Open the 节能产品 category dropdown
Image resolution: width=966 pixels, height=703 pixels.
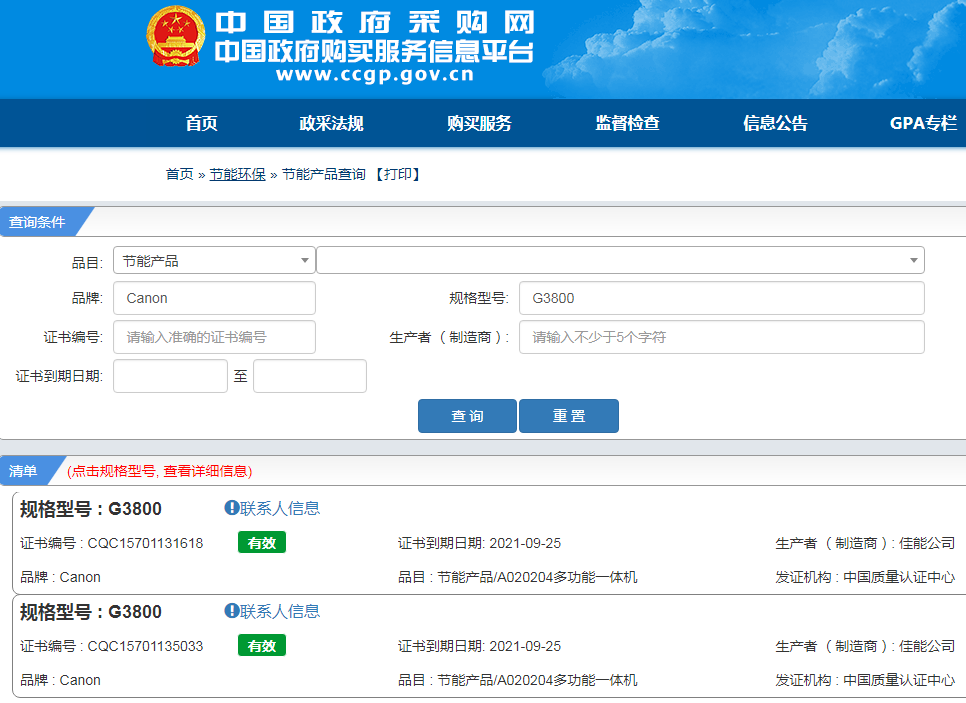tap(214, 261)
